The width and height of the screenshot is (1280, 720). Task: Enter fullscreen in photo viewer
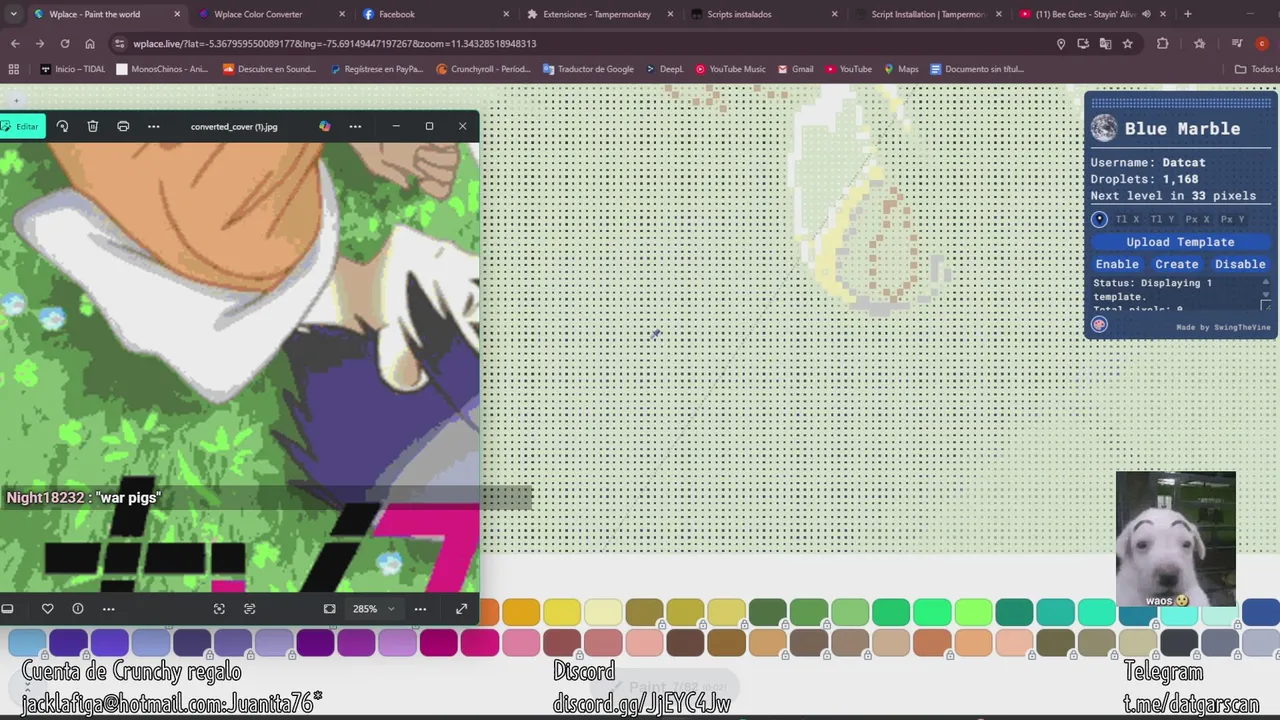coord(461,608)
